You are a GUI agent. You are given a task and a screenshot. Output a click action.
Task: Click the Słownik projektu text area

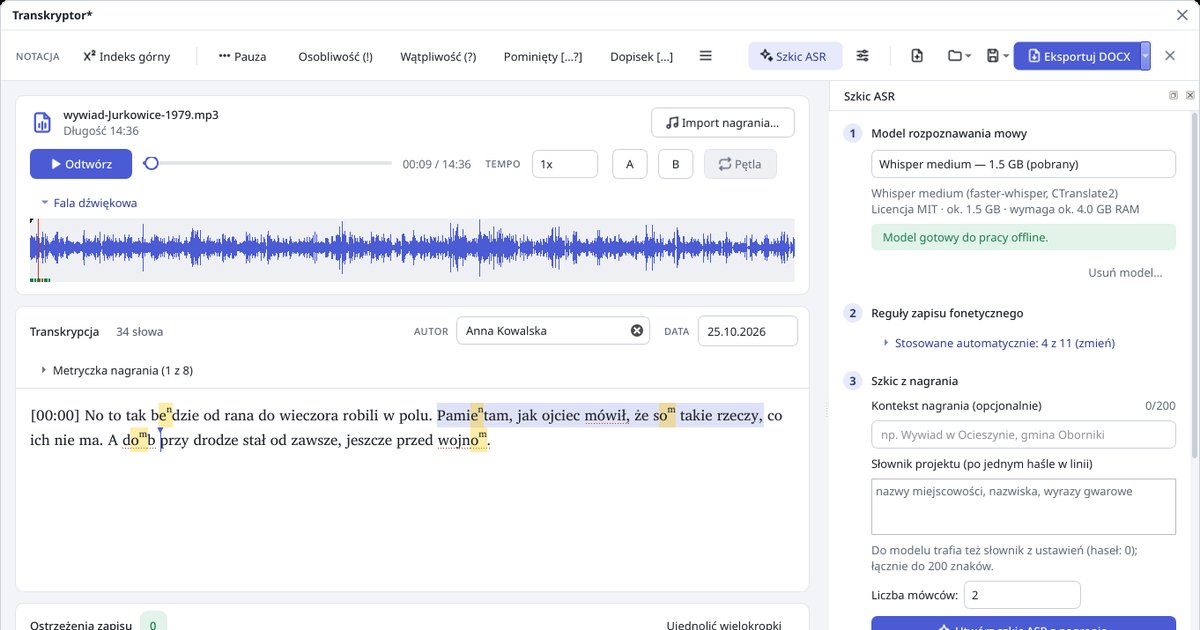point(1024,507)
